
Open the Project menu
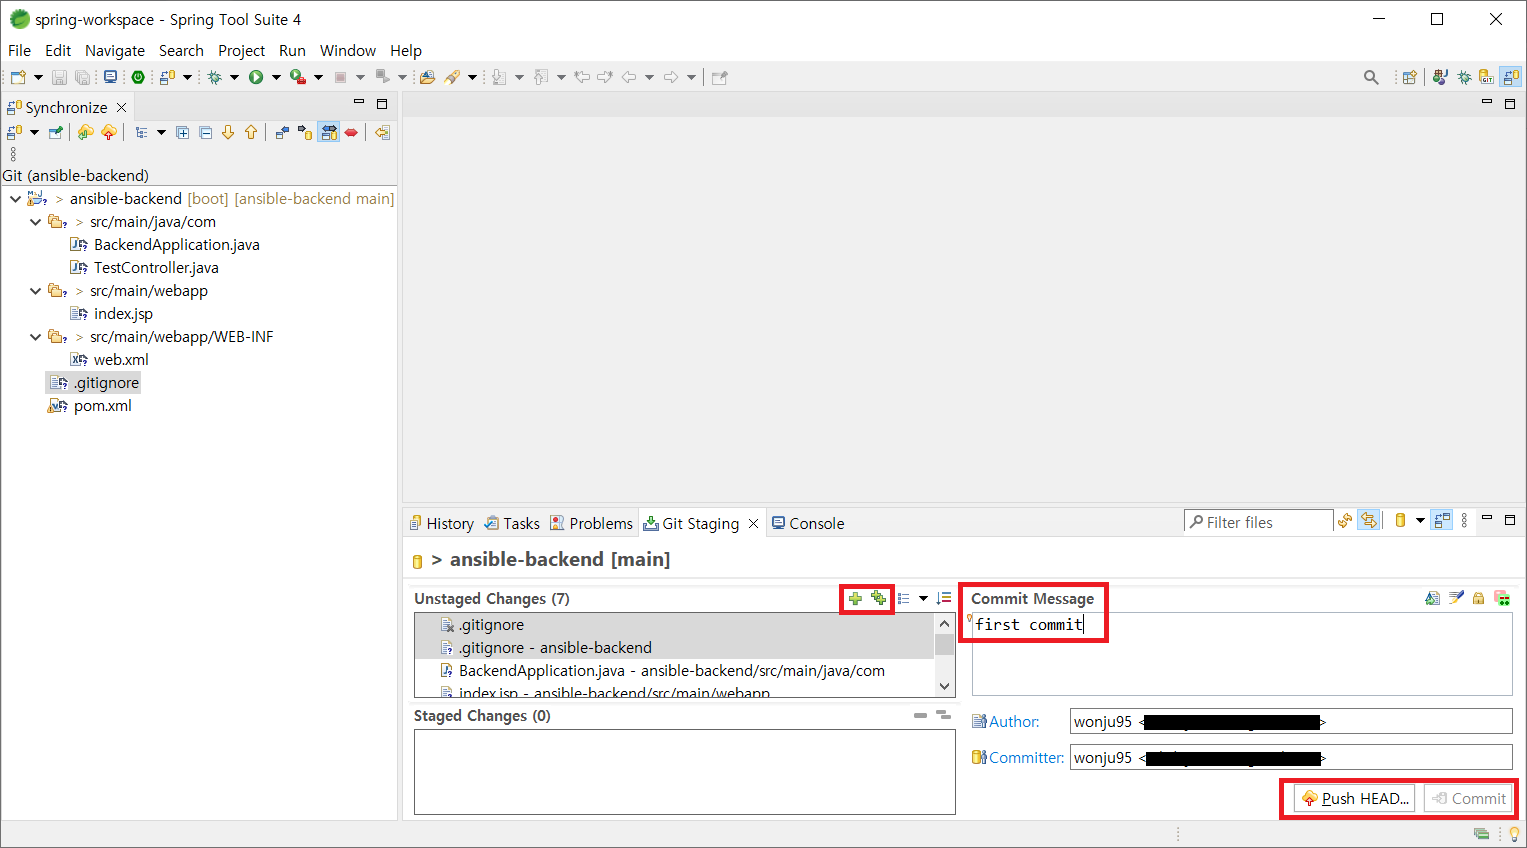pos(242,50)
